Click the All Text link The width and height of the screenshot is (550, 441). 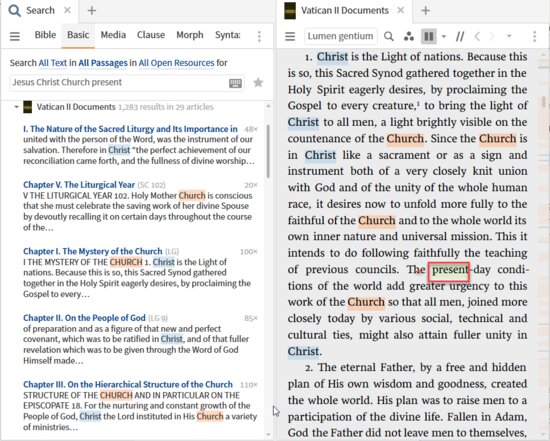(x=53, y=63)
